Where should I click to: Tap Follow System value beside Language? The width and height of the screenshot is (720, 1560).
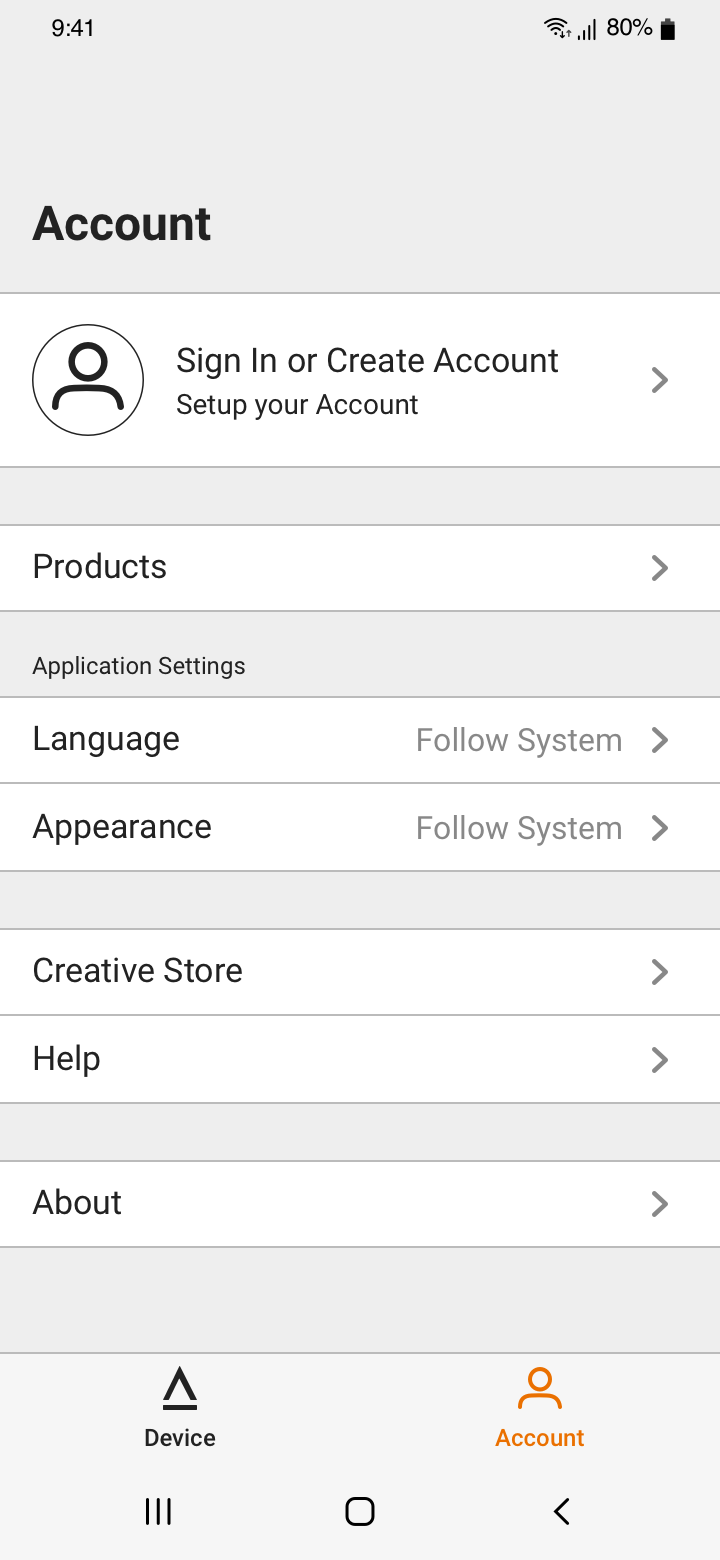click(x=519, y=741)
